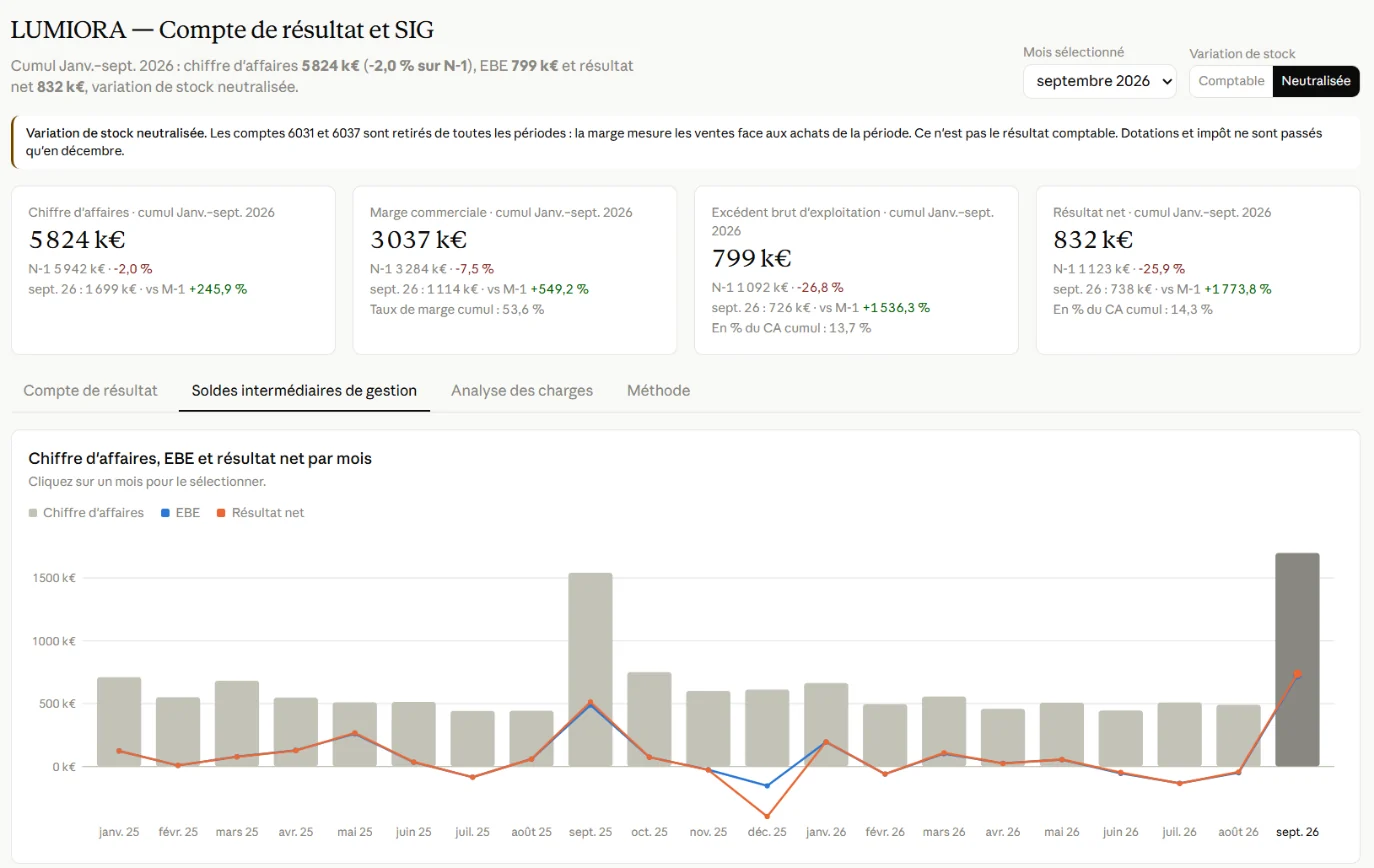Click 'En % du CA cumul : 14,3 %'
Screen dimensions: 1374x868
[1133, 309]
